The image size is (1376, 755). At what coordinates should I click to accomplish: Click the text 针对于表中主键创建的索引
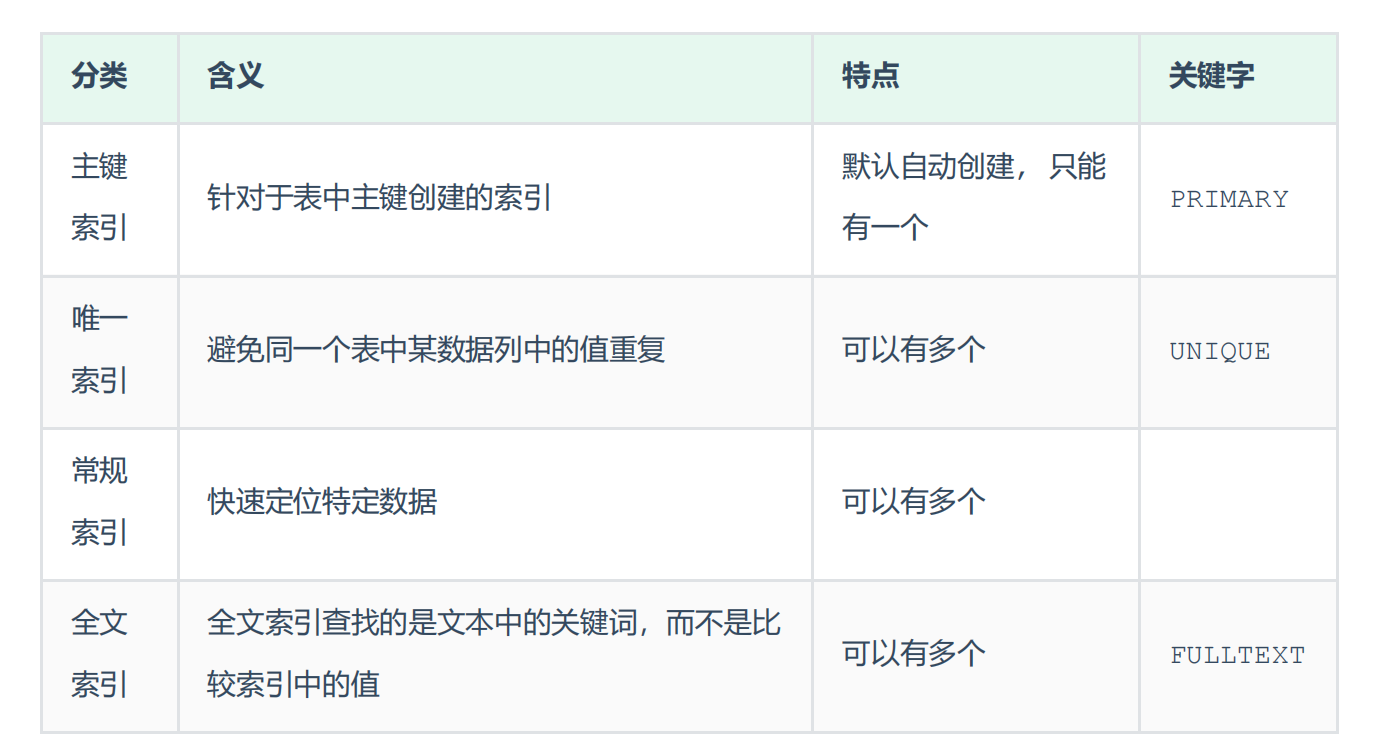click(380, 198)
